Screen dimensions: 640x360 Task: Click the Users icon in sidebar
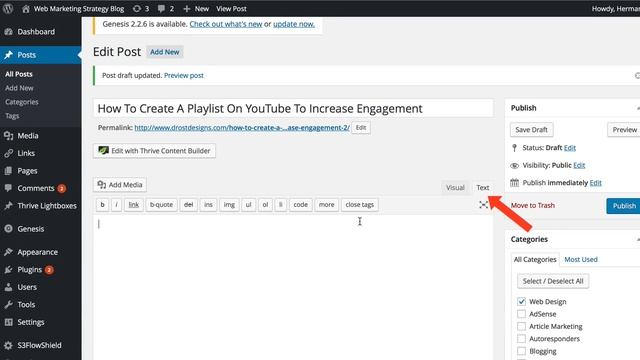(x=9, y=287)
